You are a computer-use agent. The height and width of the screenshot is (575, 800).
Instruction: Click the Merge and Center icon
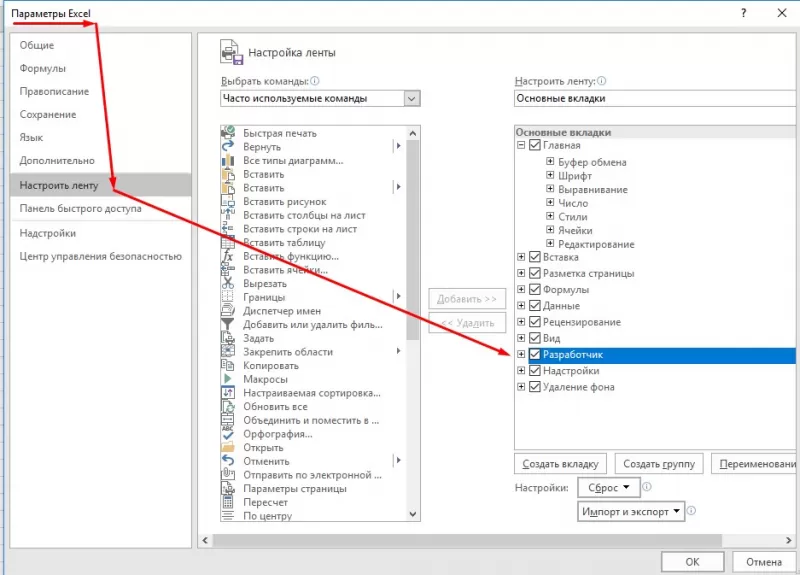click(228, 420)
